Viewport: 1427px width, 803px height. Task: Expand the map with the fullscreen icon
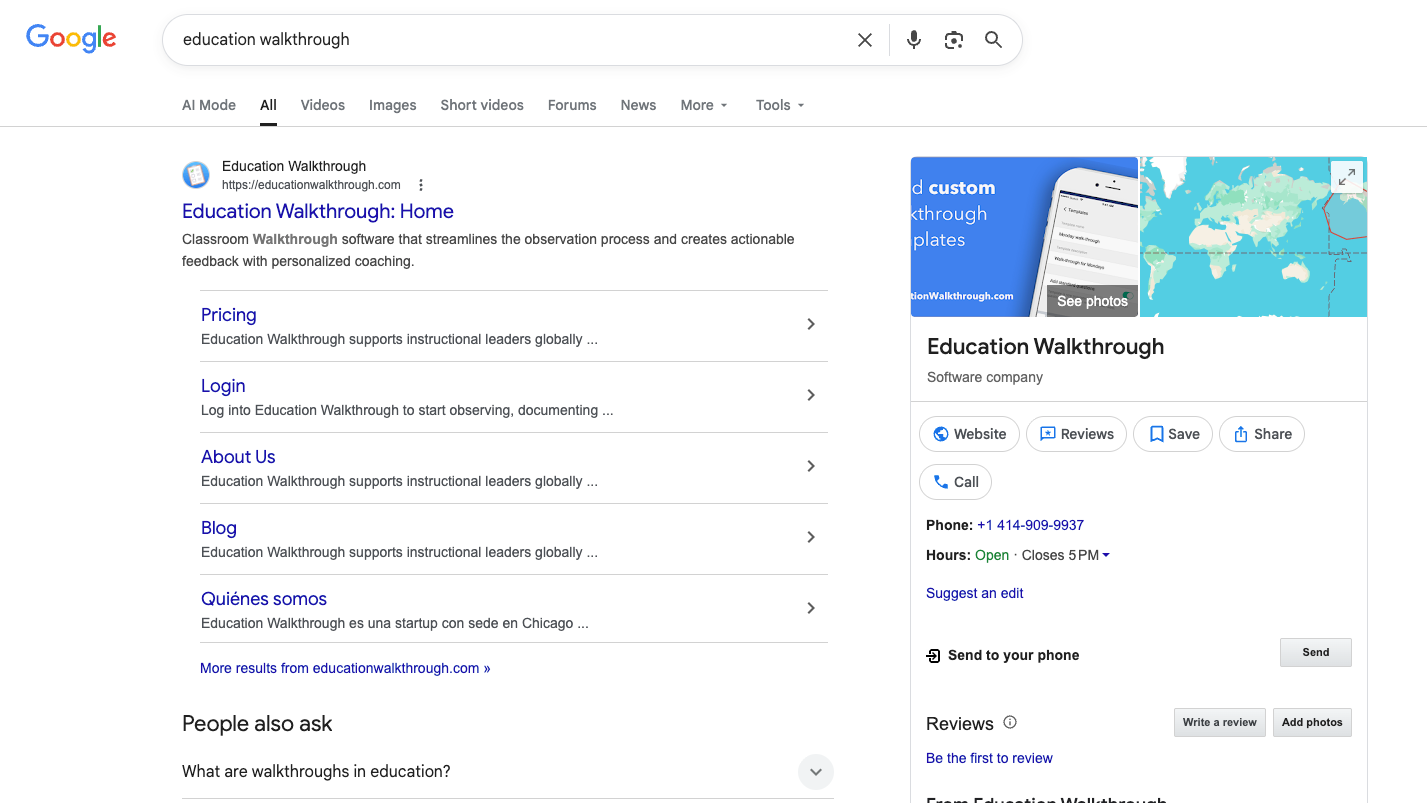click(x=1347, y=176)
